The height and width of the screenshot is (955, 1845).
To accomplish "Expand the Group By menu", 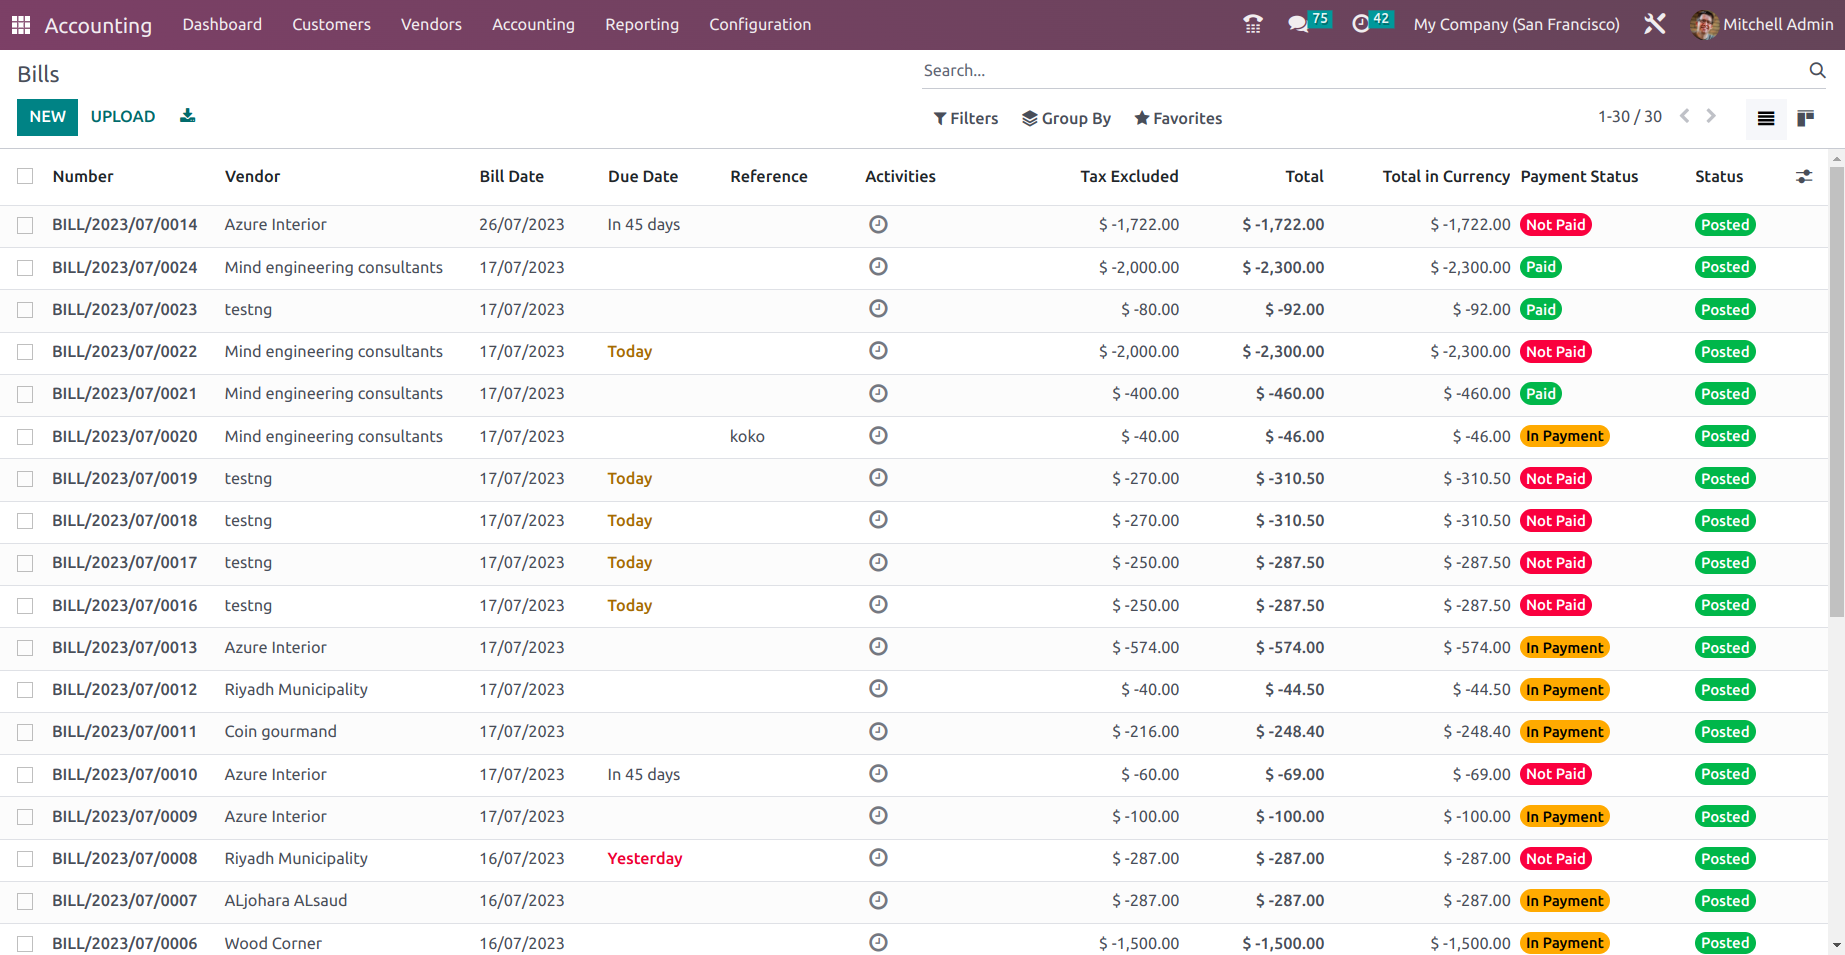I will (1066, 118).
